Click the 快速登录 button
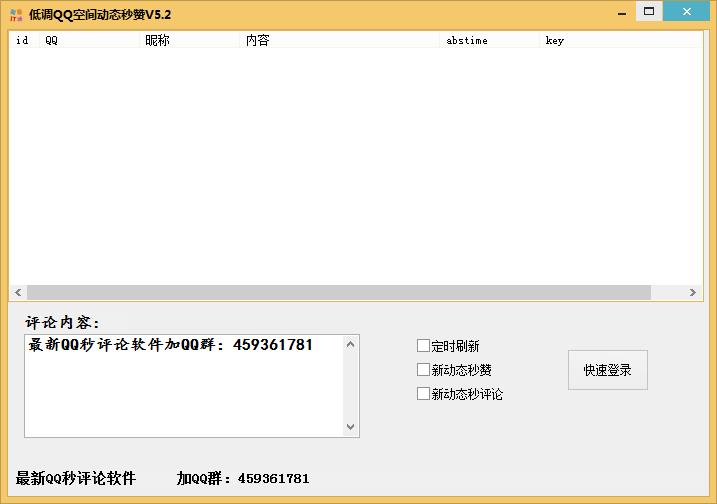 [608, 370]
